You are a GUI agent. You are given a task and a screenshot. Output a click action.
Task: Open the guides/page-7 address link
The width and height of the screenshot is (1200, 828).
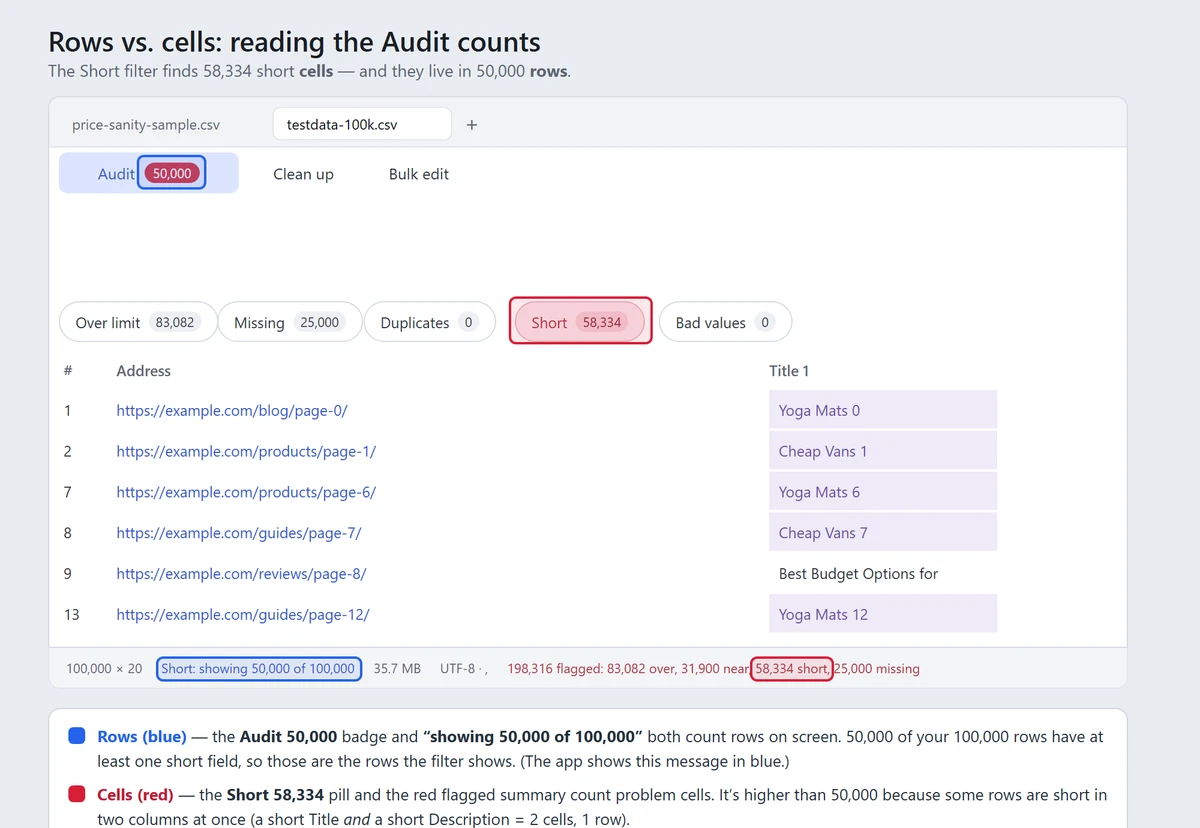(239, 534)
